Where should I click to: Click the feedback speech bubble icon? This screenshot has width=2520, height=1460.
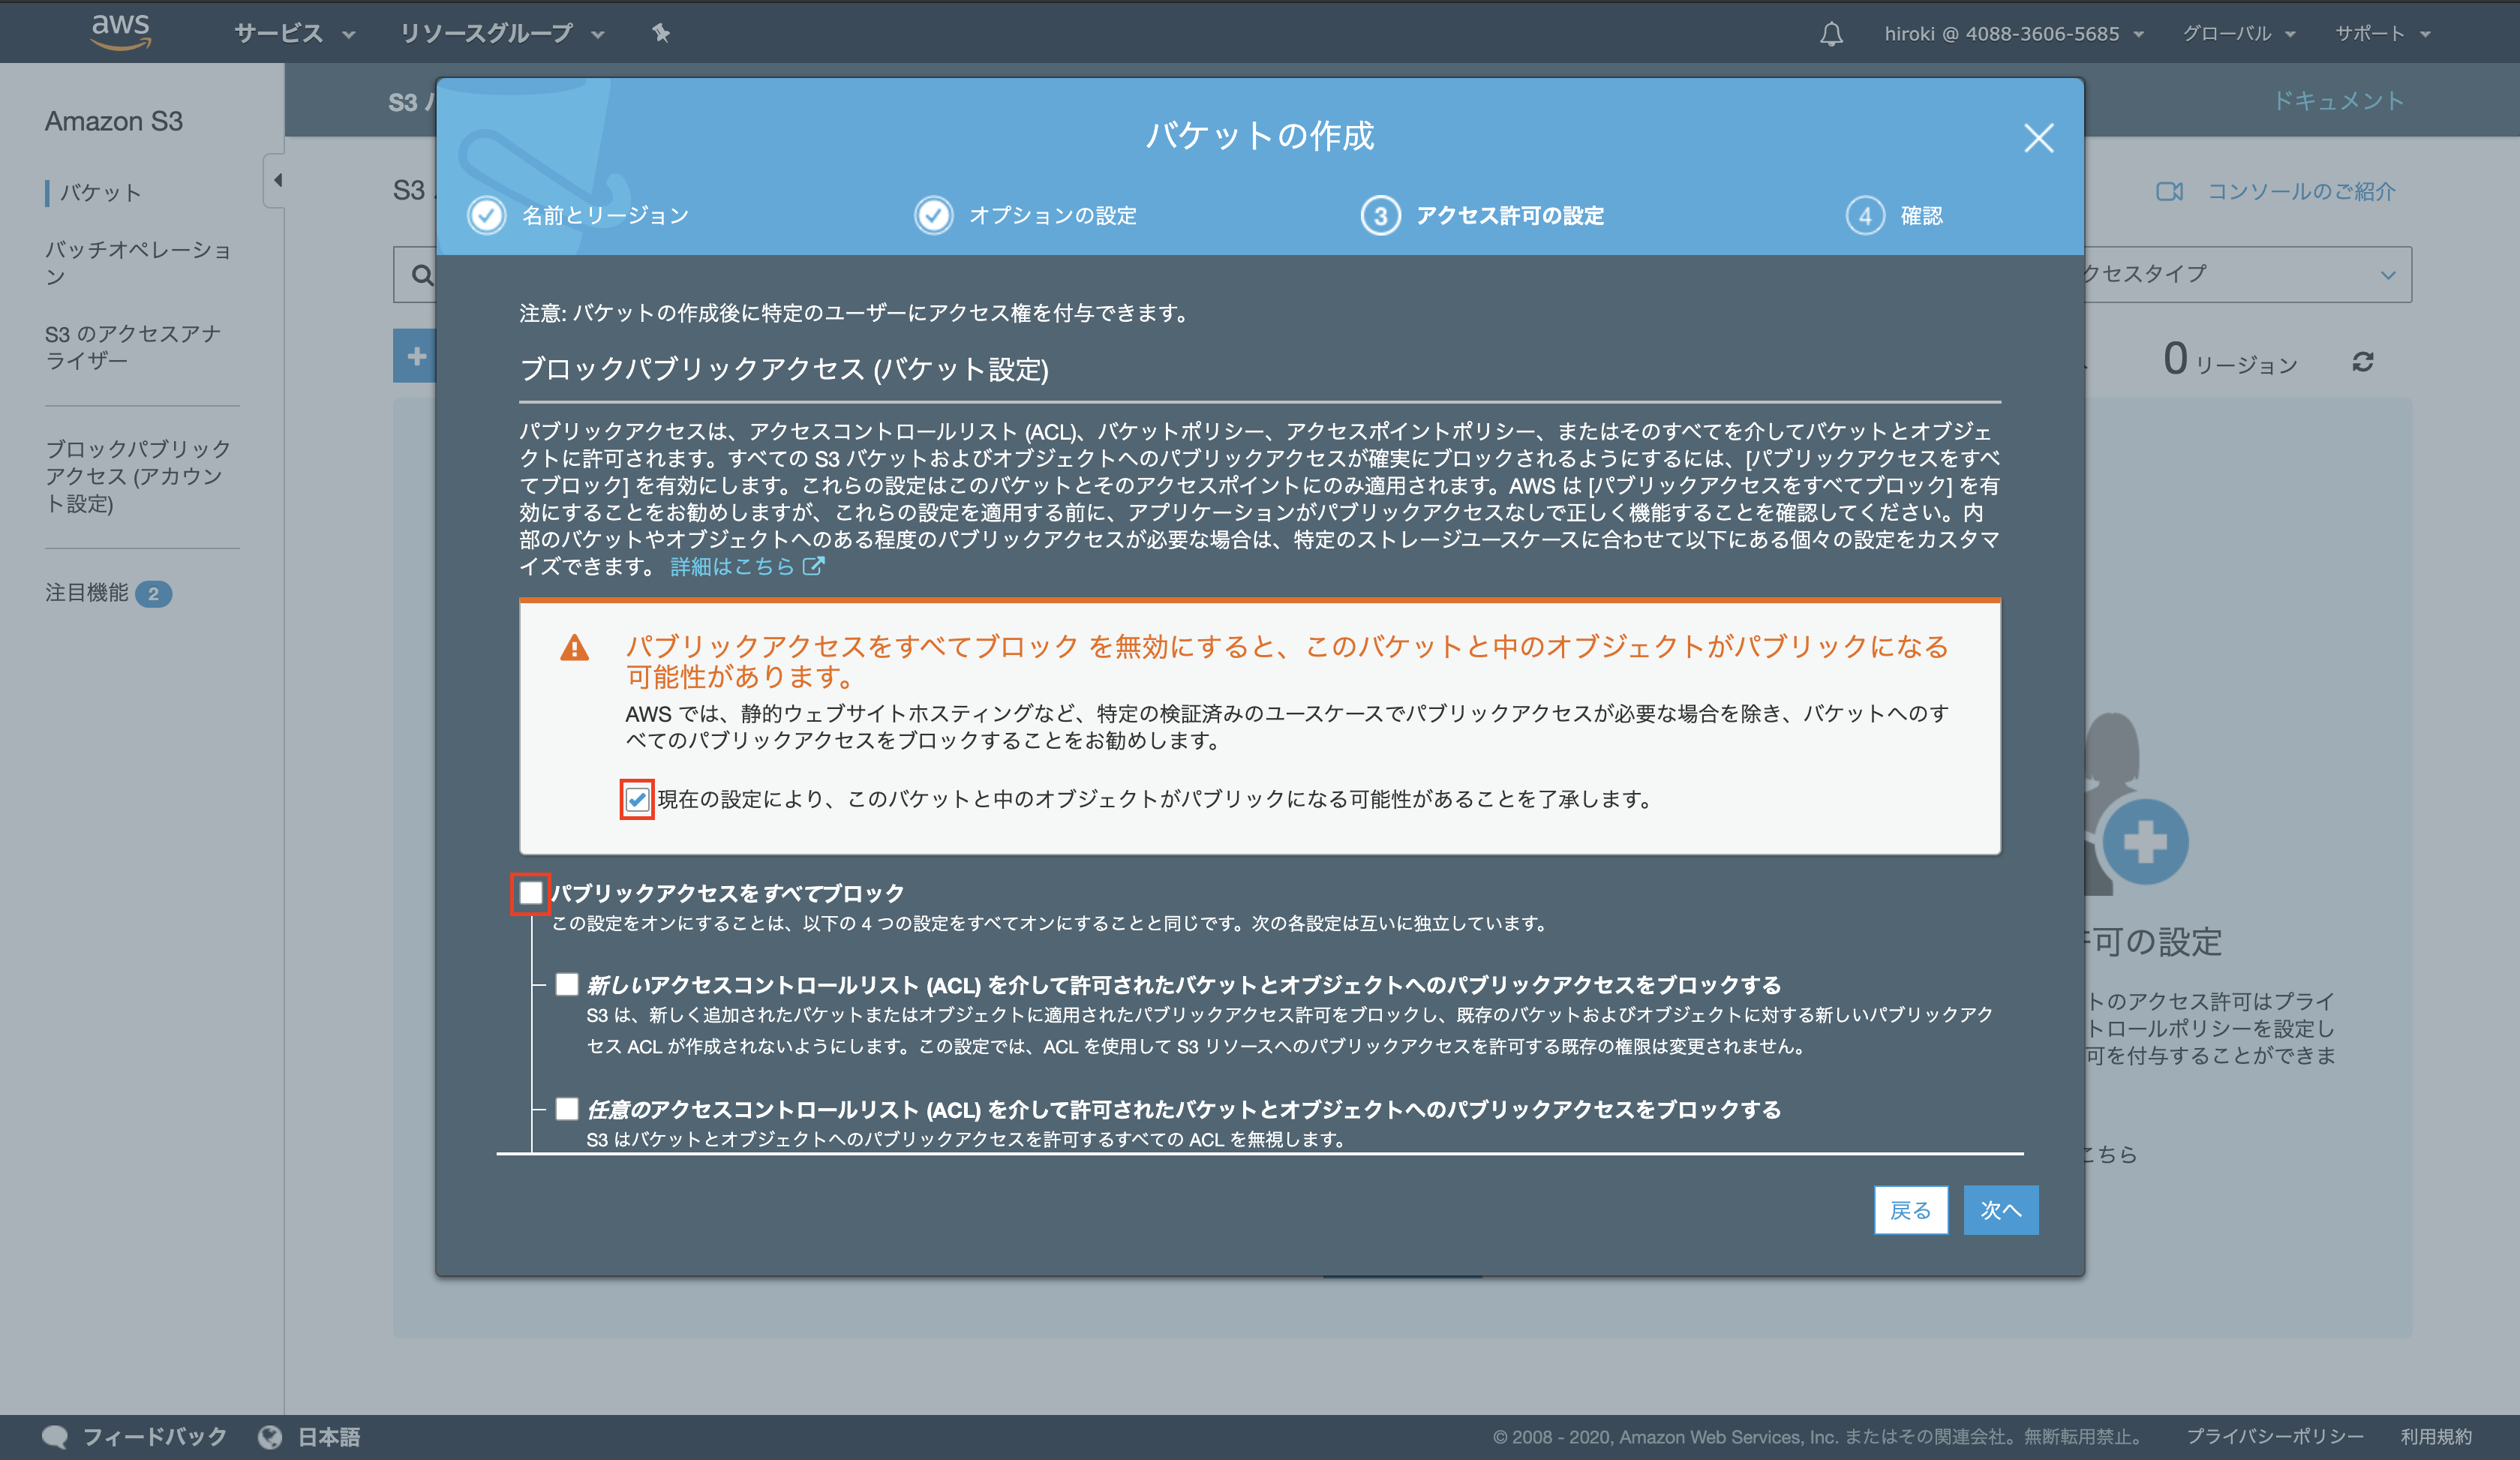tap(55, 1436)
